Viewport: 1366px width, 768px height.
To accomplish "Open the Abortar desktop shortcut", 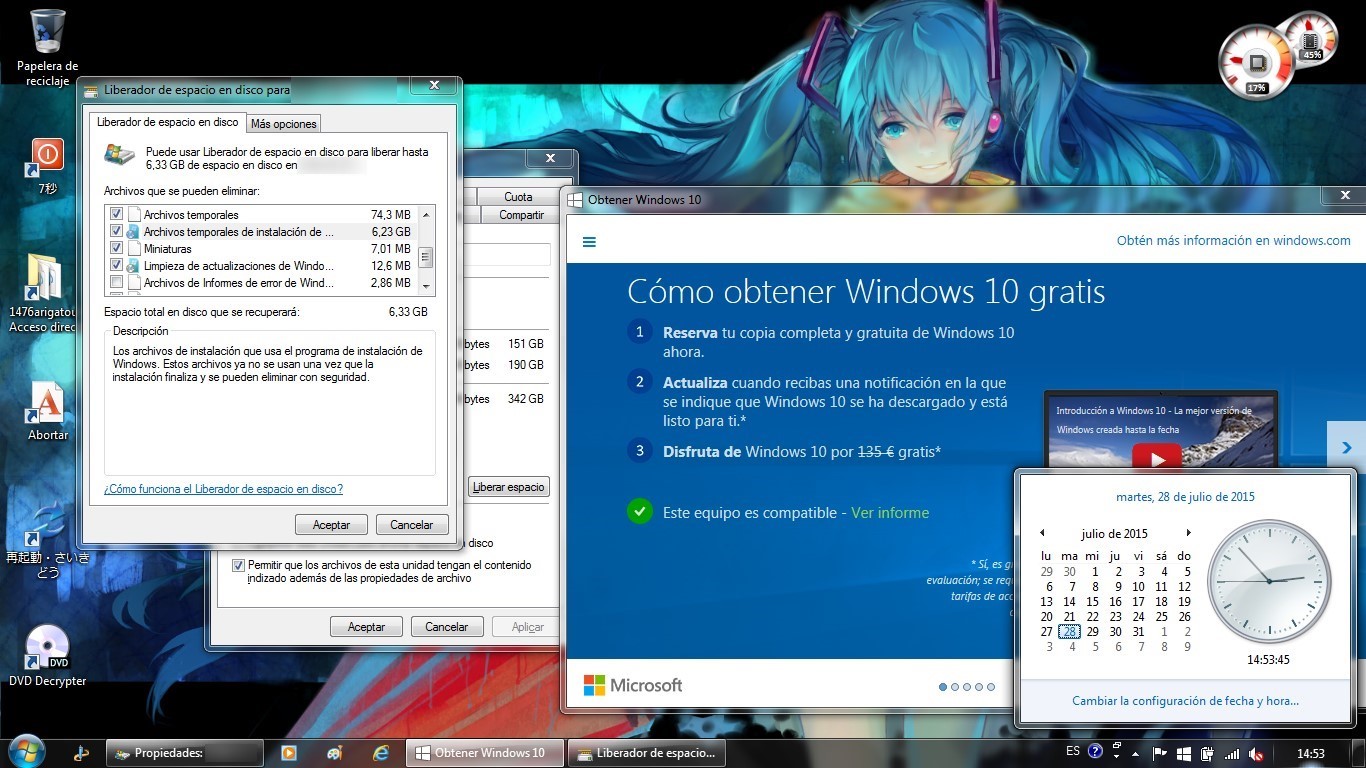I will (x=47, y=410).
